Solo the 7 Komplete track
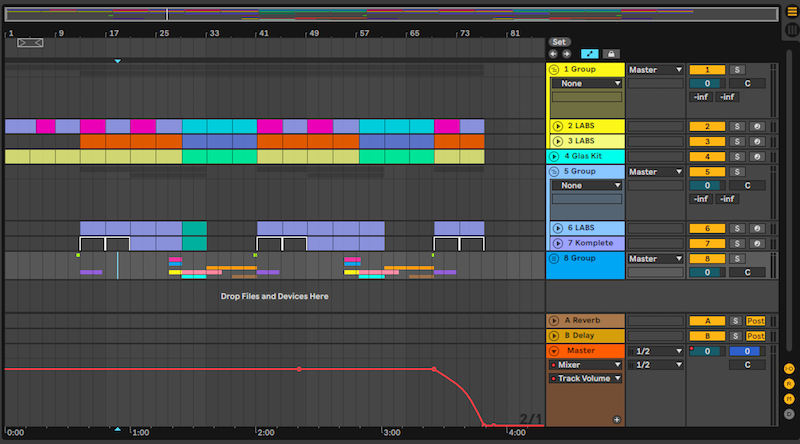This screenshot has width=800, height=444. (x=737, y=243)
